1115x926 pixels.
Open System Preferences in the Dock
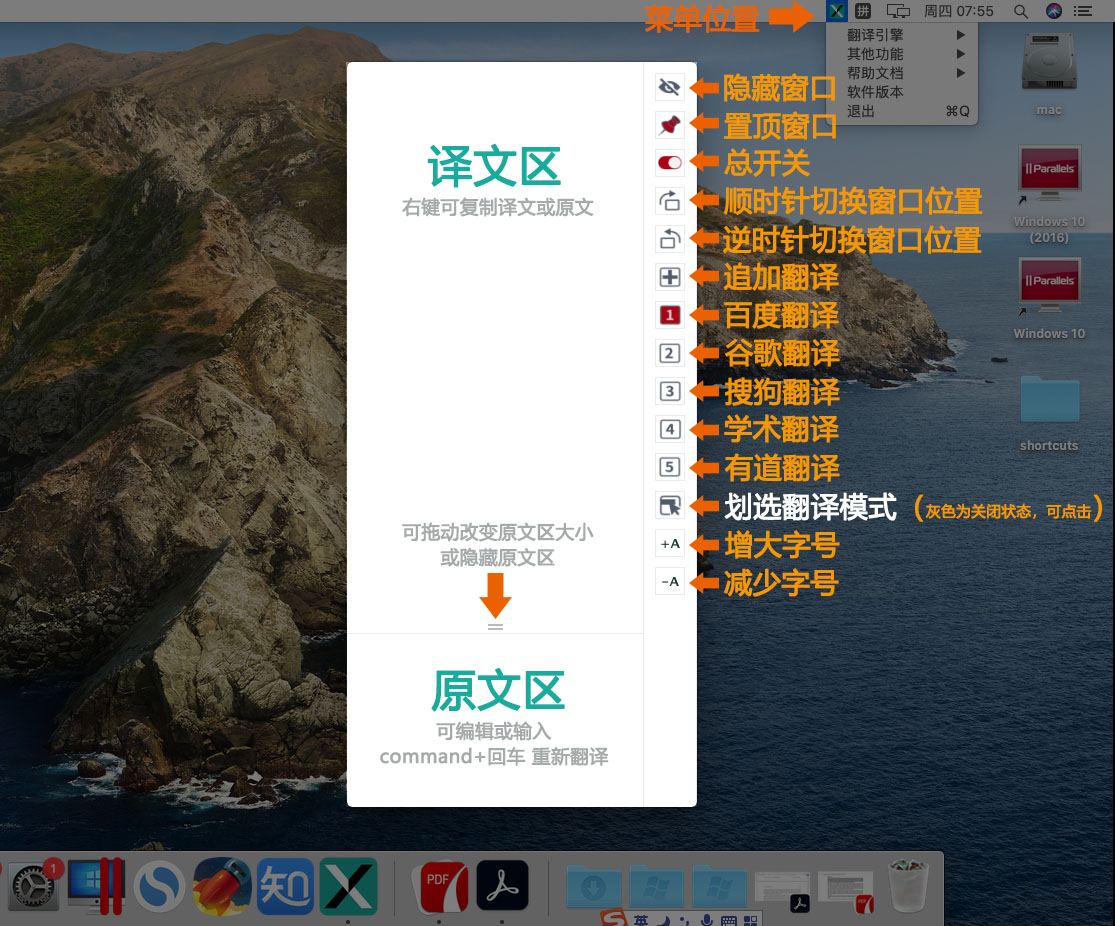[x=33, y=886]
